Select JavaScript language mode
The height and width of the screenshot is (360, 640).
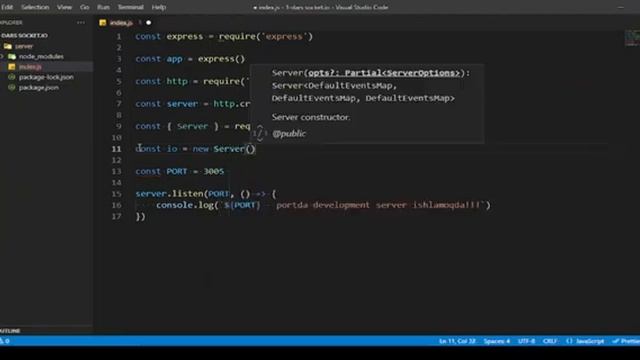point(590,341)
